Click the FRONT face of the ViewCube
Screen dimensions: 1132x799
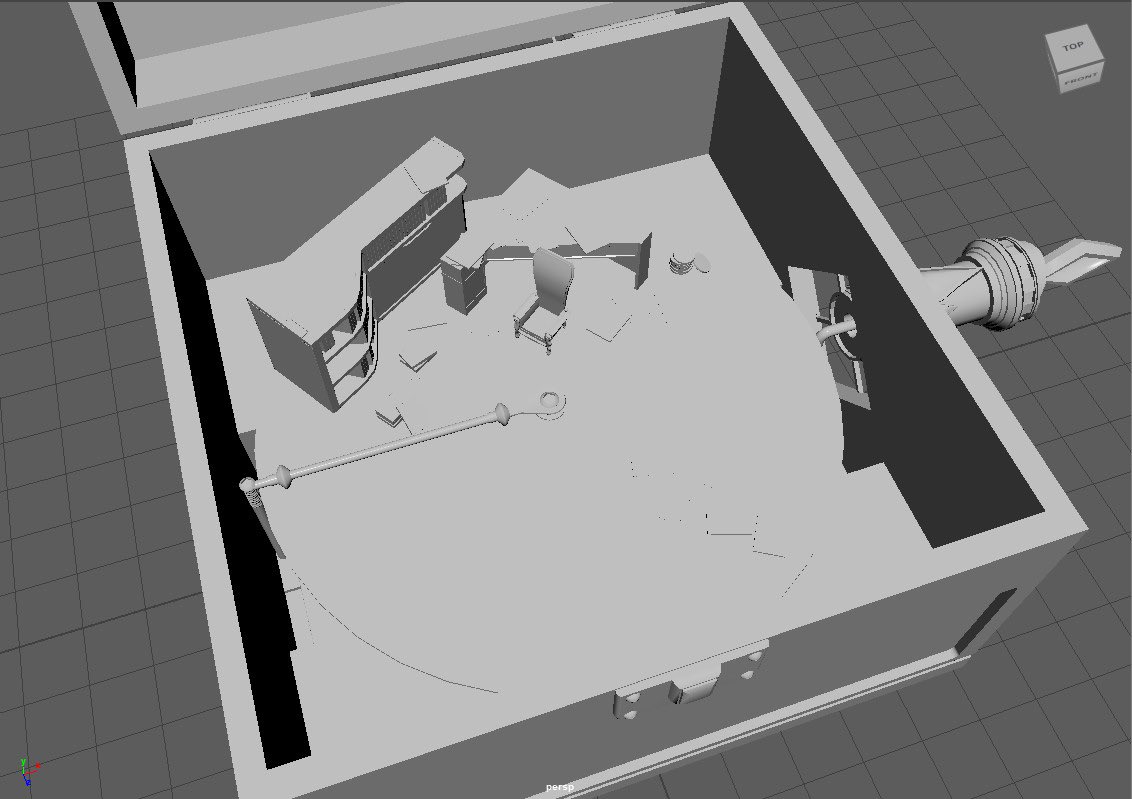click(1080, 79)
